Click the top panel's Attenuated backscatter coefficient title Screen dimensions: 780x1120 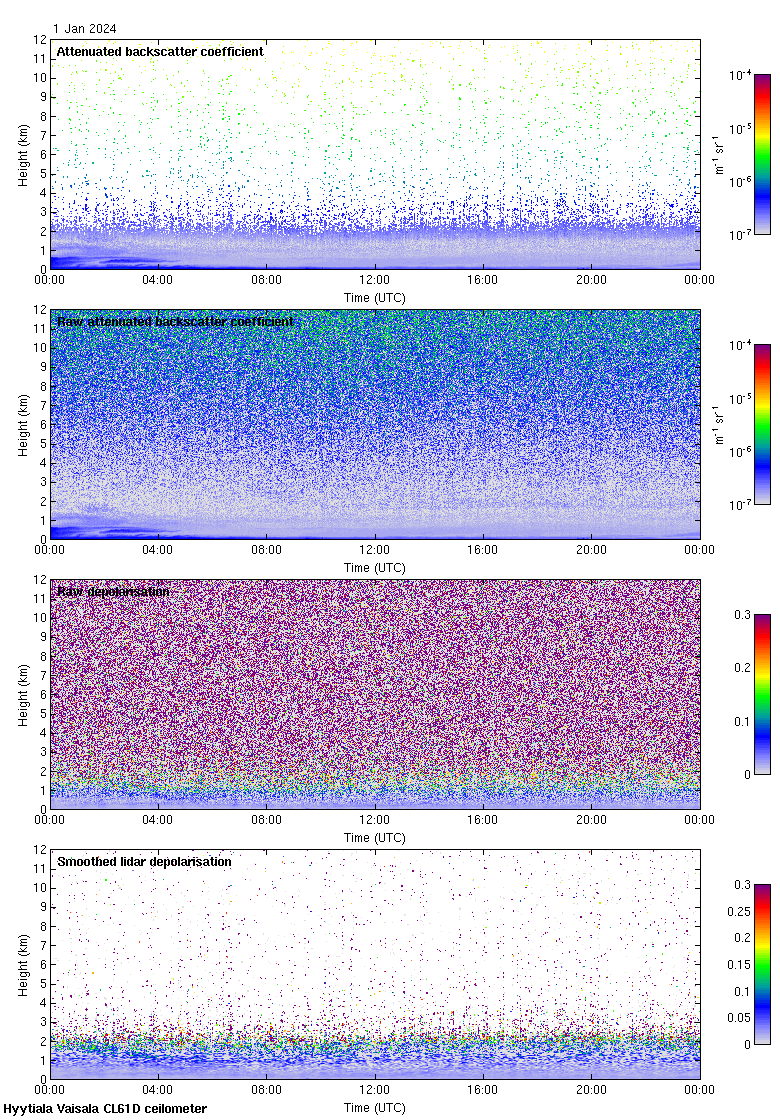[x=160, y=51]
